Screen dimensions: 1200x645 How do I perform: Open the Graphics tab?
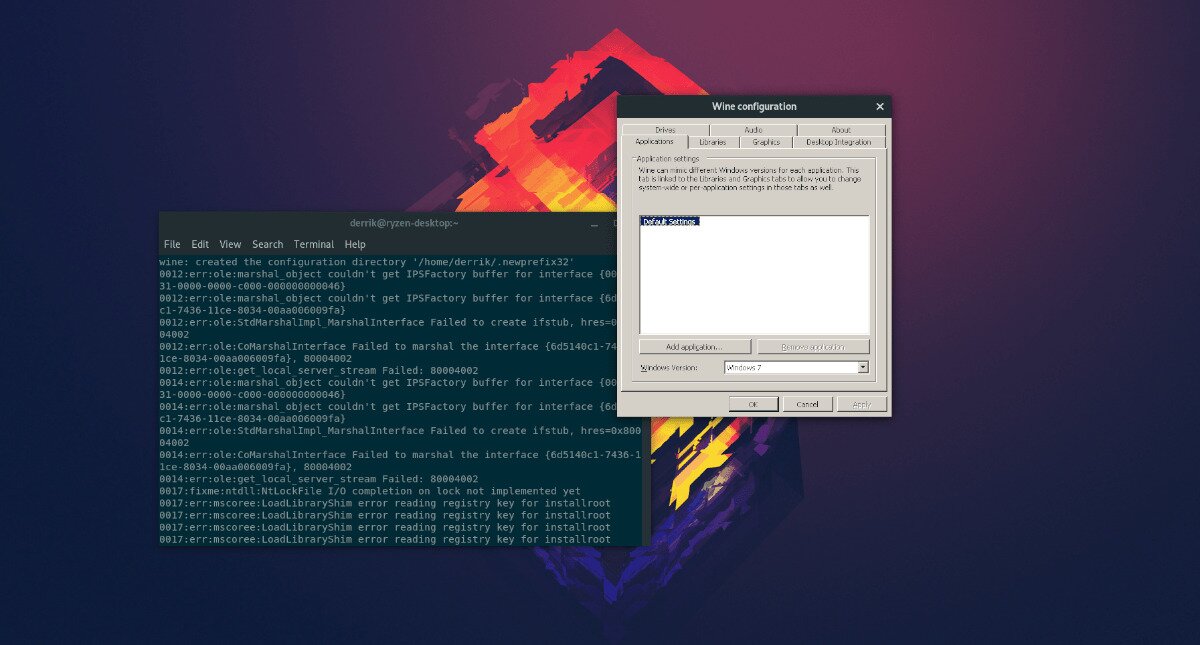[x=766, y=141]
